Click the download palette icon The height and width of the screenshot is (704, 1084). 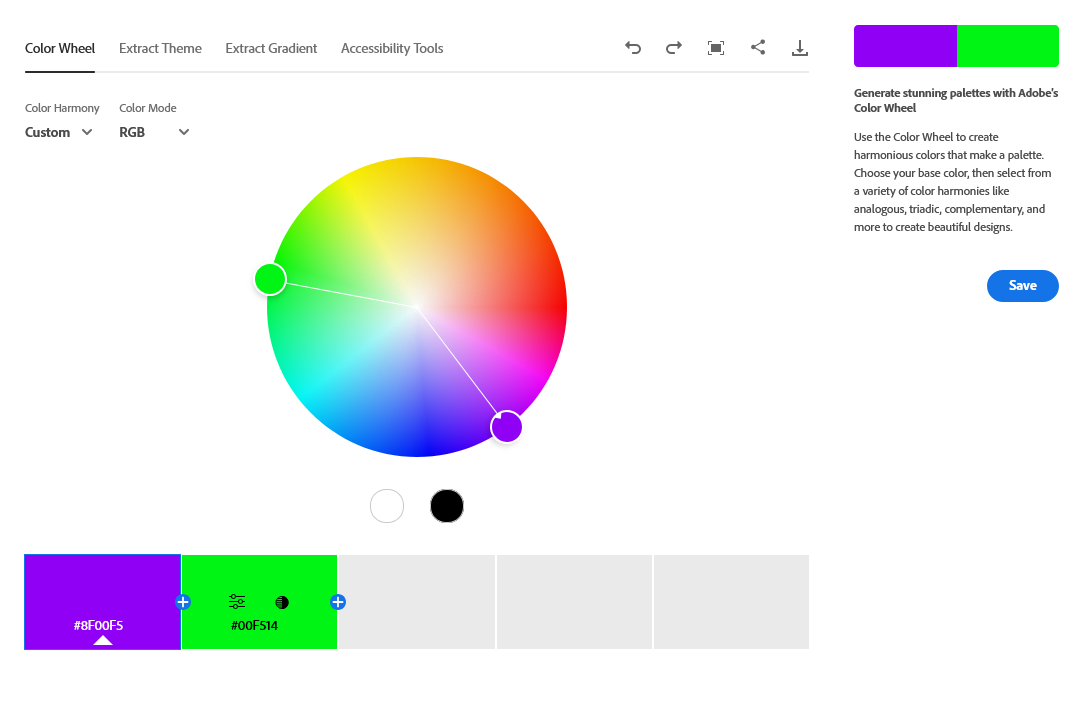click(x=800, y=48)
